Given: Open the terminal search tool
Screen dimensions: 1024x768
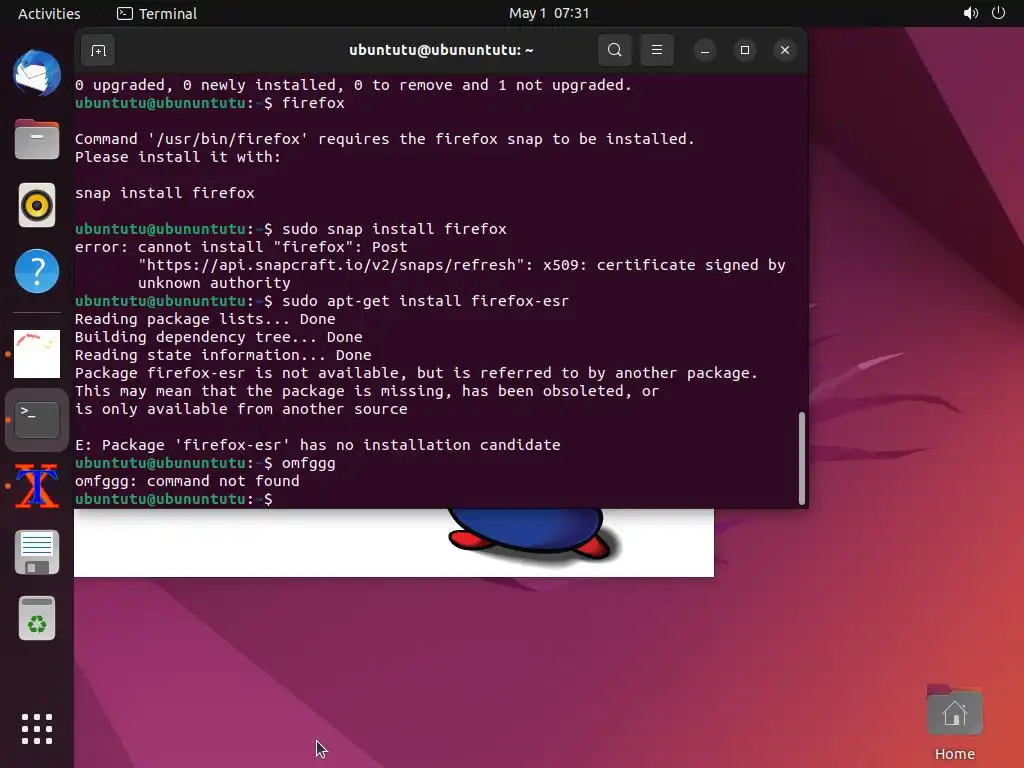Looking at the screenshot, I should [615, 50].
